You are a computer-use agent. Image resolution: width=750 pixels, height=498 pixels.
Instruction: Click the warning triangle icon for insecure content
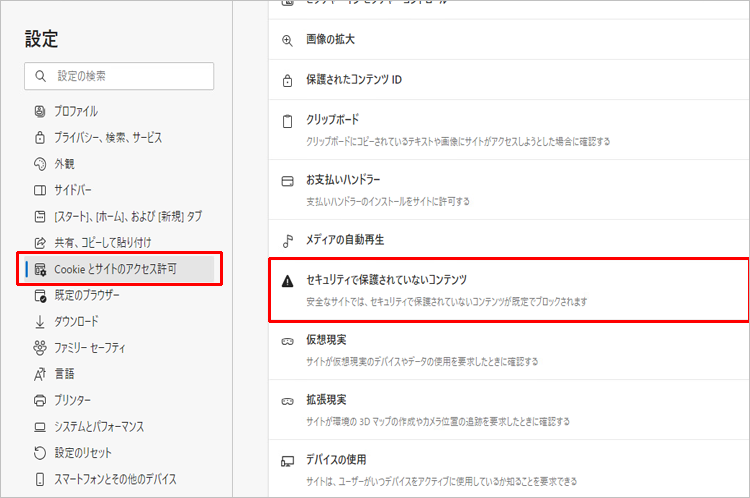pos(287,281)
